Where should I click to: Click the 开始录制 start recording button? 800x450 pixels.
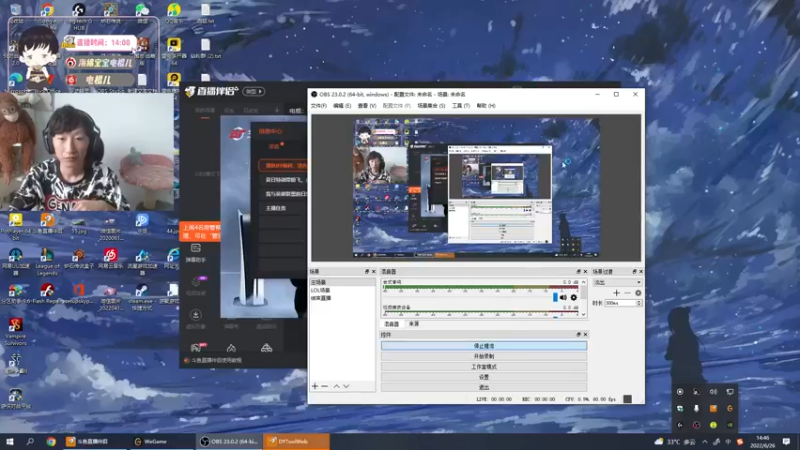click(x=484, y=356)
